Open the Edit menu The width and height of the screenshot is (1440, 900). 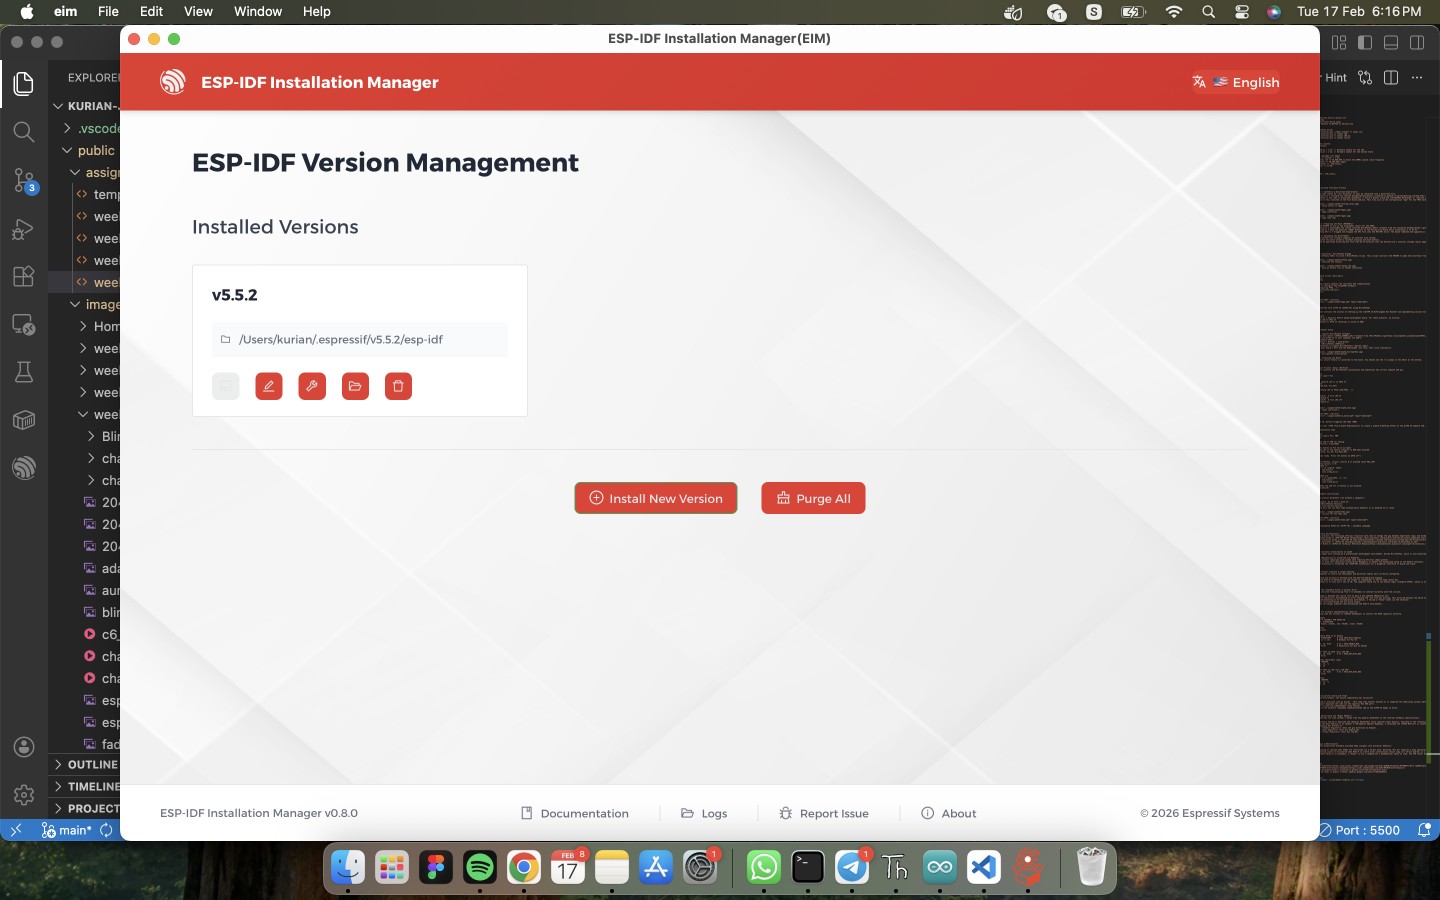(x=151, y=12)
